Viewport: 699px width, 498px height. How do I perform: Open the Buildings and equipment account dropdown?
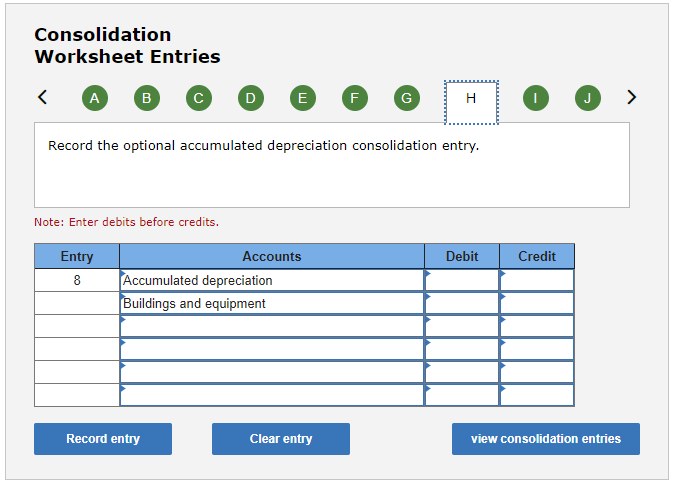tap(272, 304)
